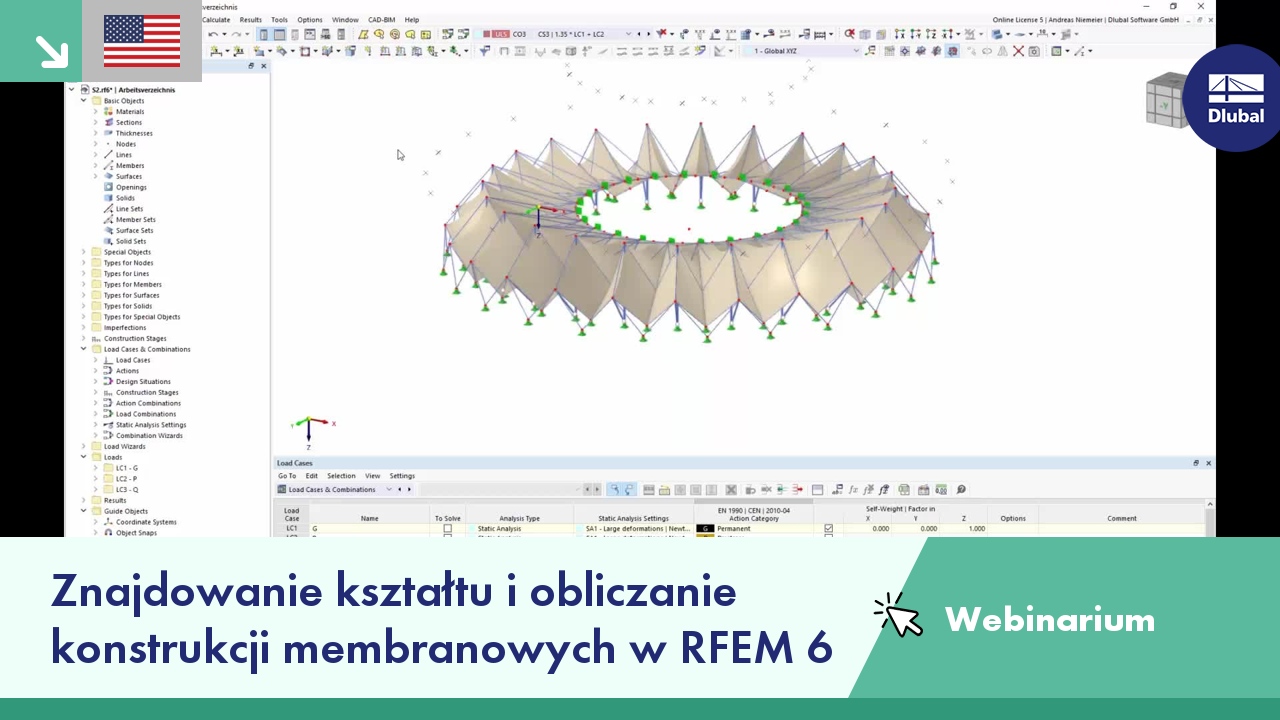Viewport: 1280px width, 720px height.
Task: Click the Design Situations icon
Action: coord(108,382)
